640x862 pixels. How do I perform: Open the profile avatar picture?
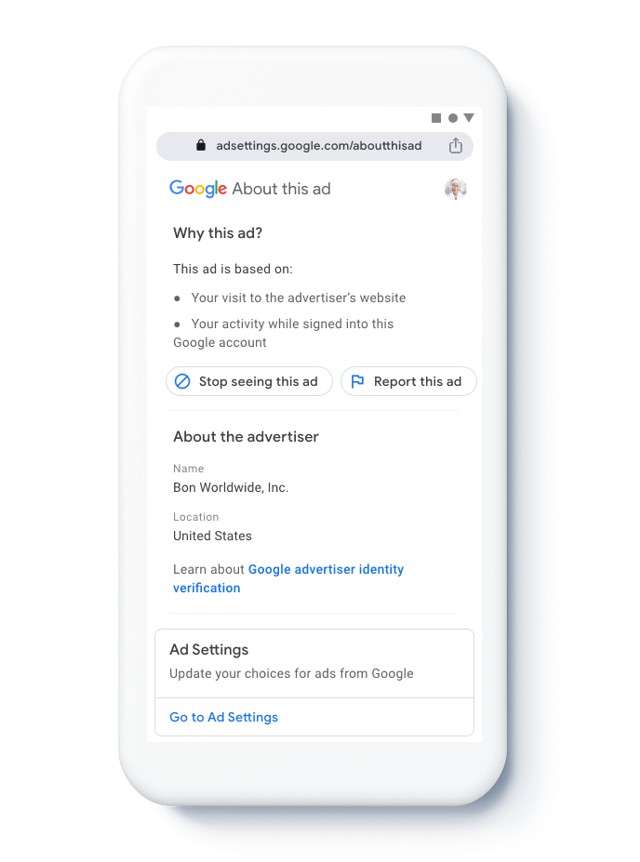[456, 189]
